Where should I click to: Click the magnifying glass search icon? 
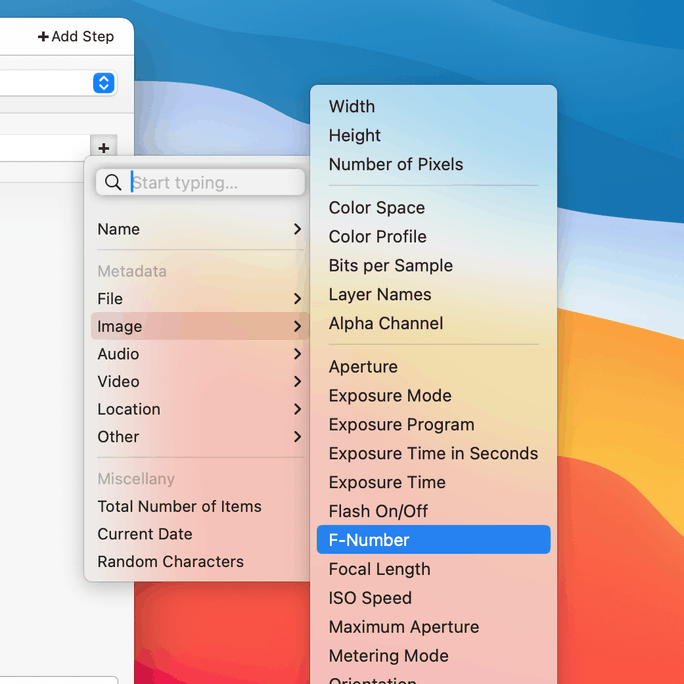pos(113,182)
